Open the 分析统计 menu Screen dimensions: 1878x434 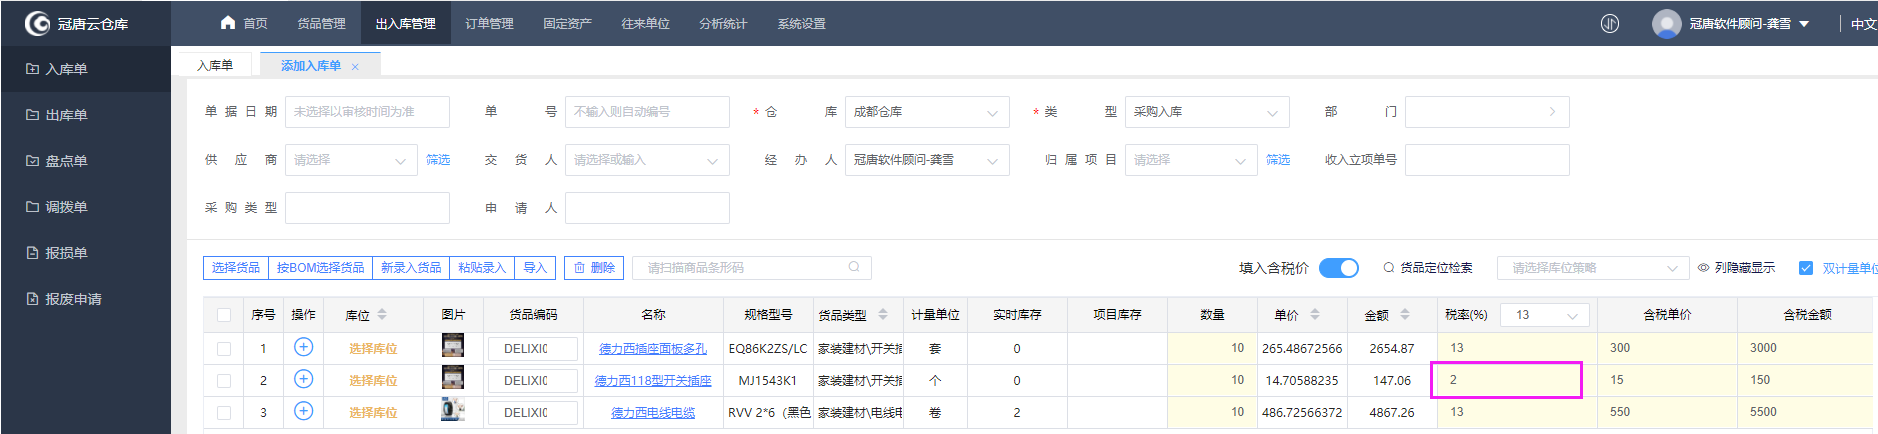723,23
